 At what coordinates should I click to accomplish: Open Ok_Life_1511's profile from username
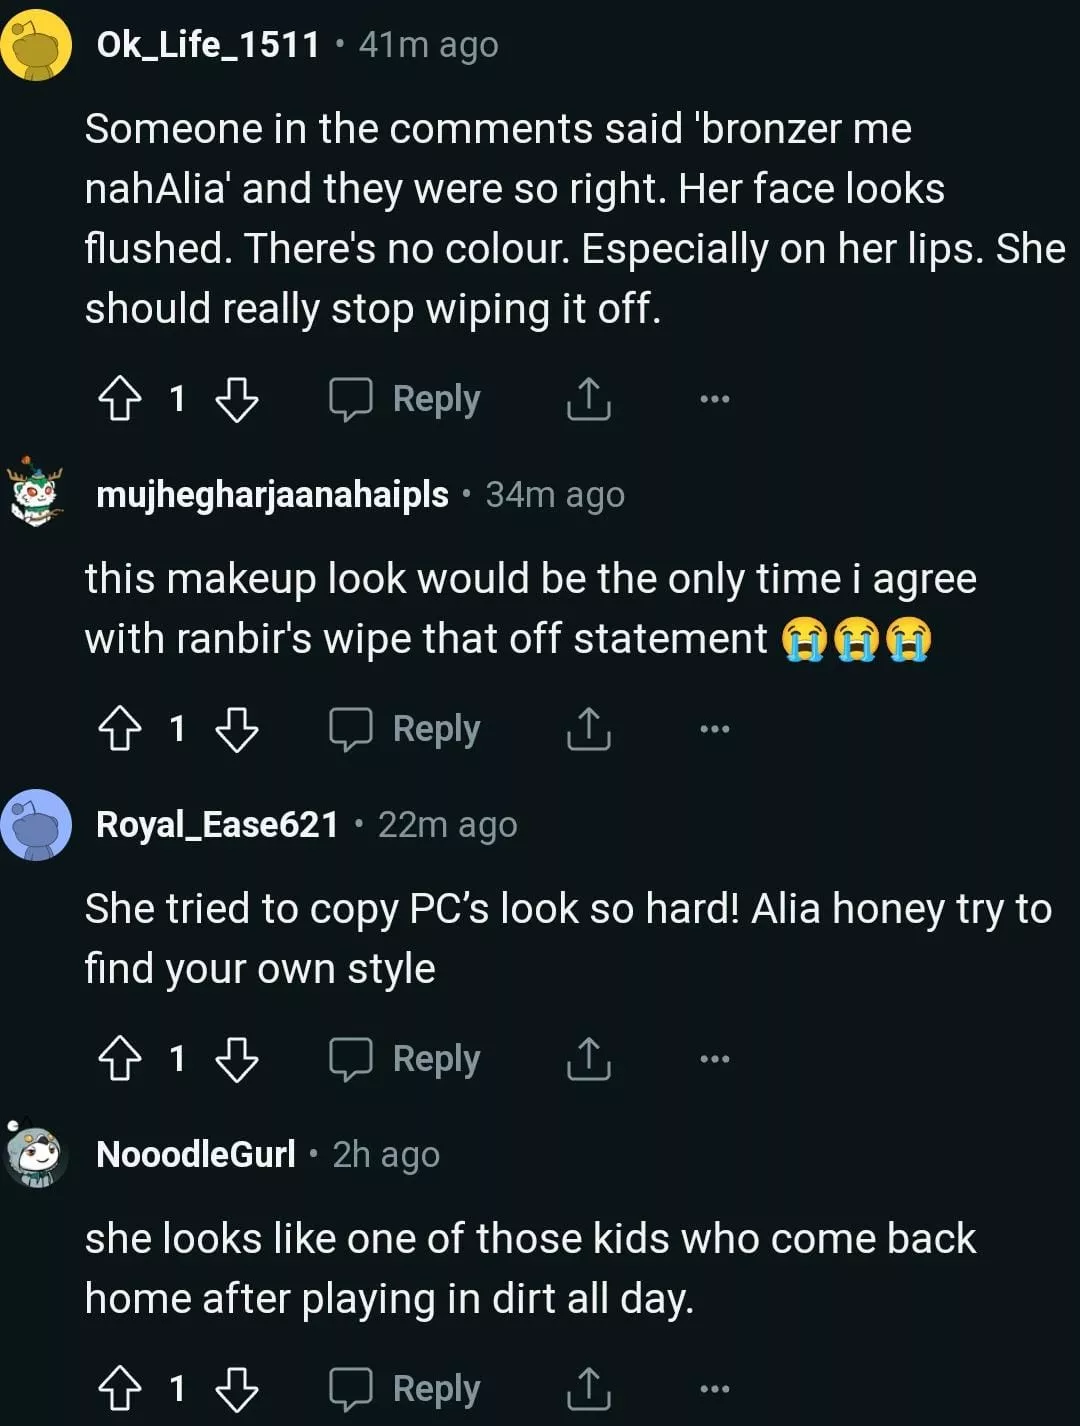click(x=208, y=45)
